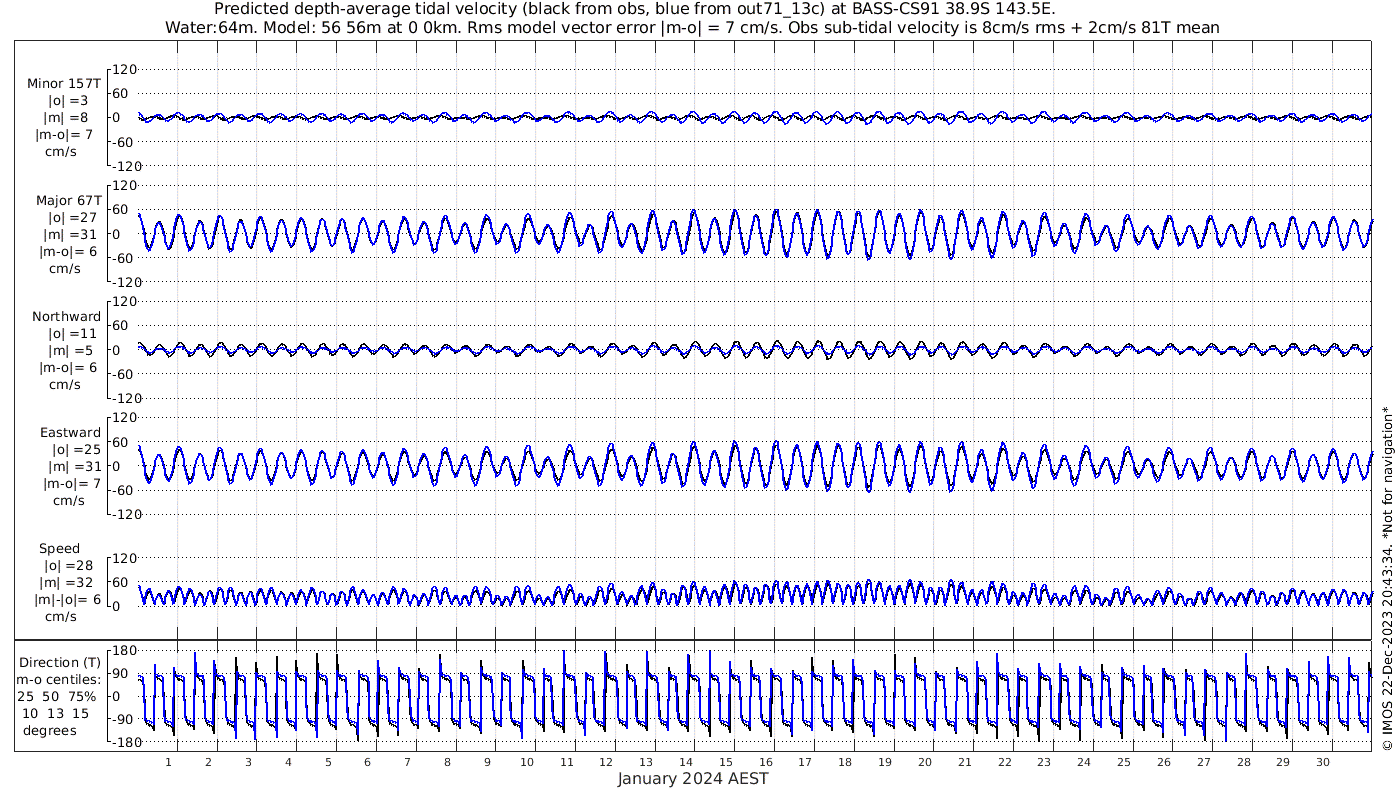Click the '|o| =28' value in Speed panel
This screenshot has height=800, width=1400.
tap(68, 565)
